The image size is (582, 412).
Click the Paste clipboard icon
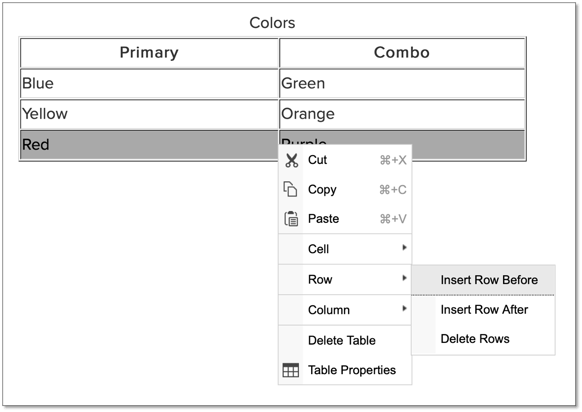tap(291, 219)
